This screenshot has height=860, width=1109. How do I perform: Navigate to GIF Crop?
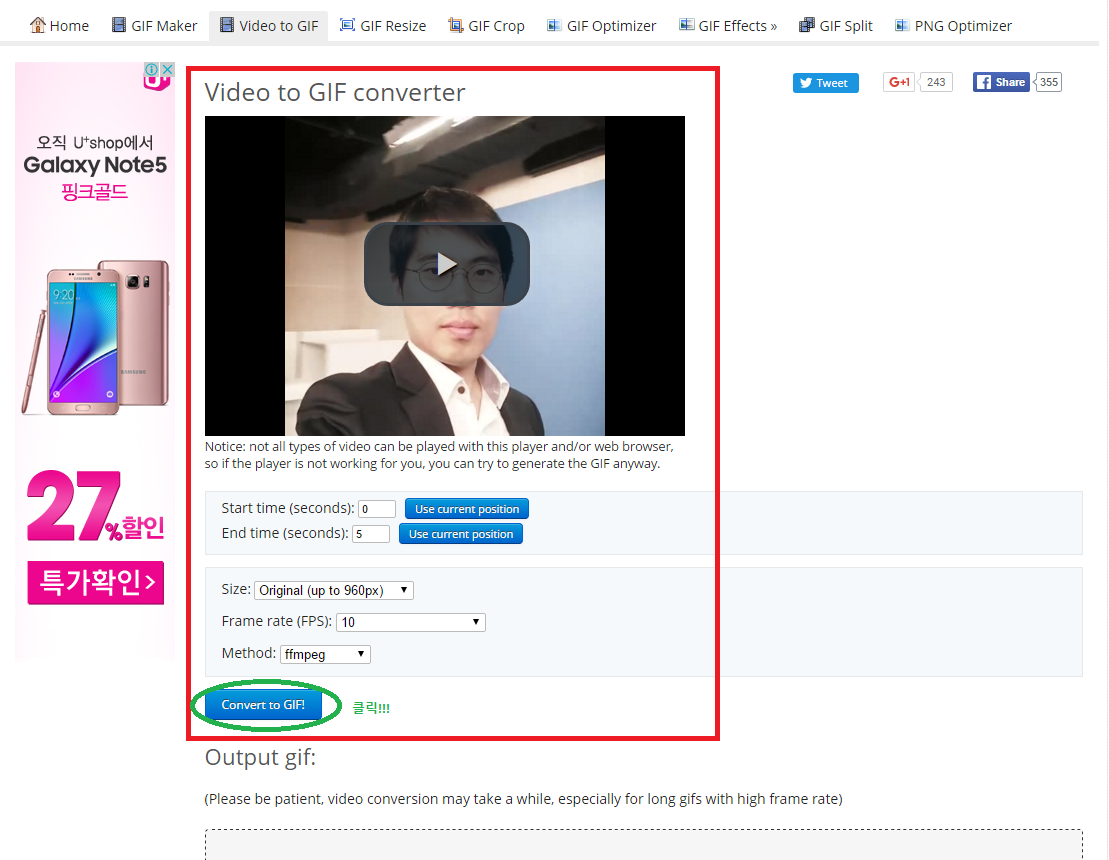tap(487, 26)
